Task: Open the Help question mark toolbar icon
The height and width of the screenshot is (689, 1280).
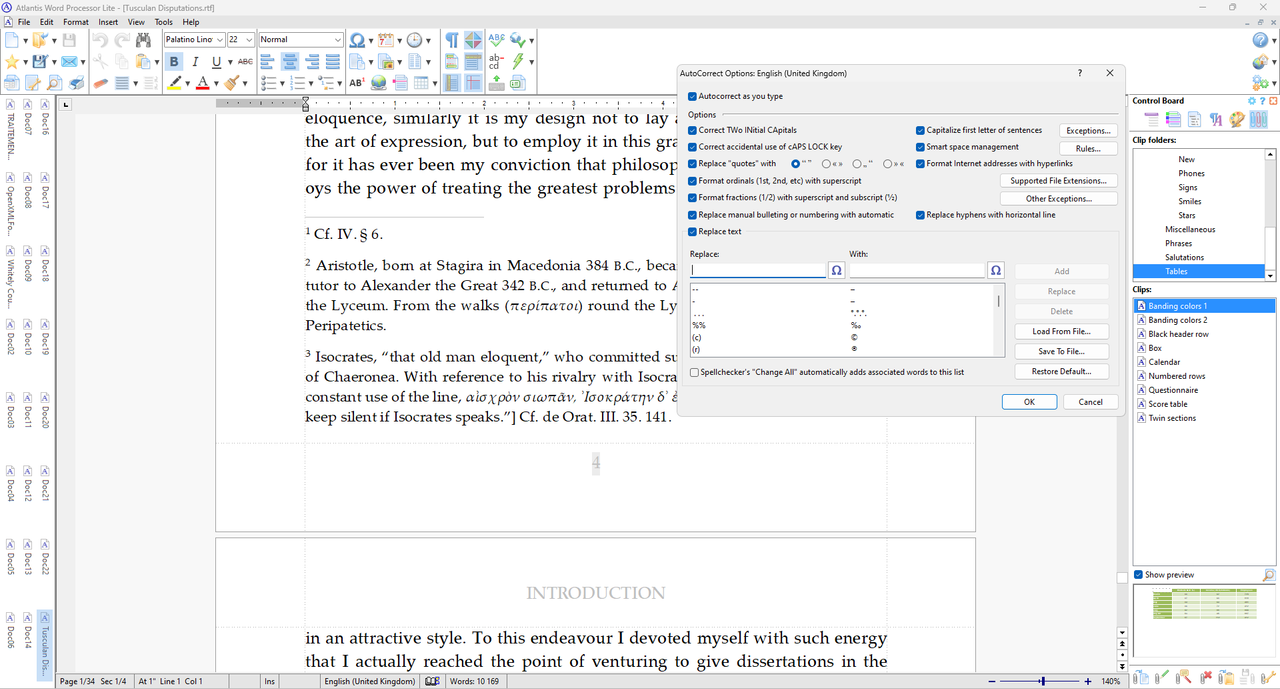Action: (1260, 40)
